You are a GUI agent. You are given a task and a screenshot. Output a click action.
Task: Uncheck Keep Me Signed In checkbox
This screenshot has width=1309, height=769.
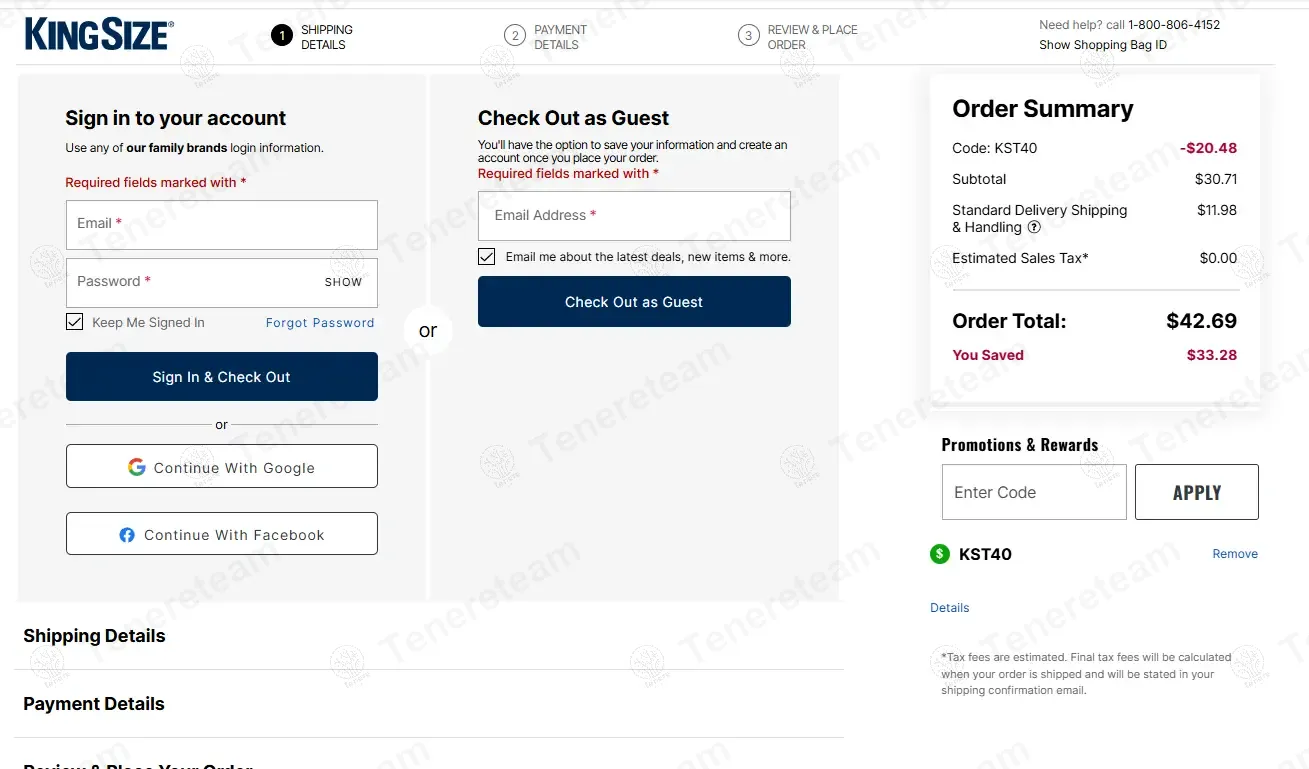tap(74, 322)
